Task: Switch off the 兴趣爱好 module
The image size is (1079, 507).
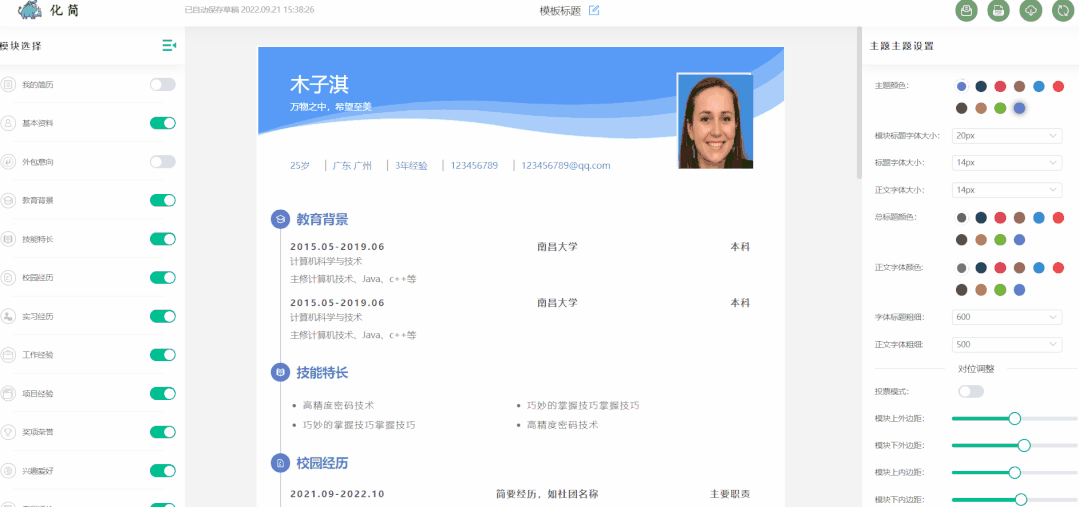Action: [x=163, y=471]
